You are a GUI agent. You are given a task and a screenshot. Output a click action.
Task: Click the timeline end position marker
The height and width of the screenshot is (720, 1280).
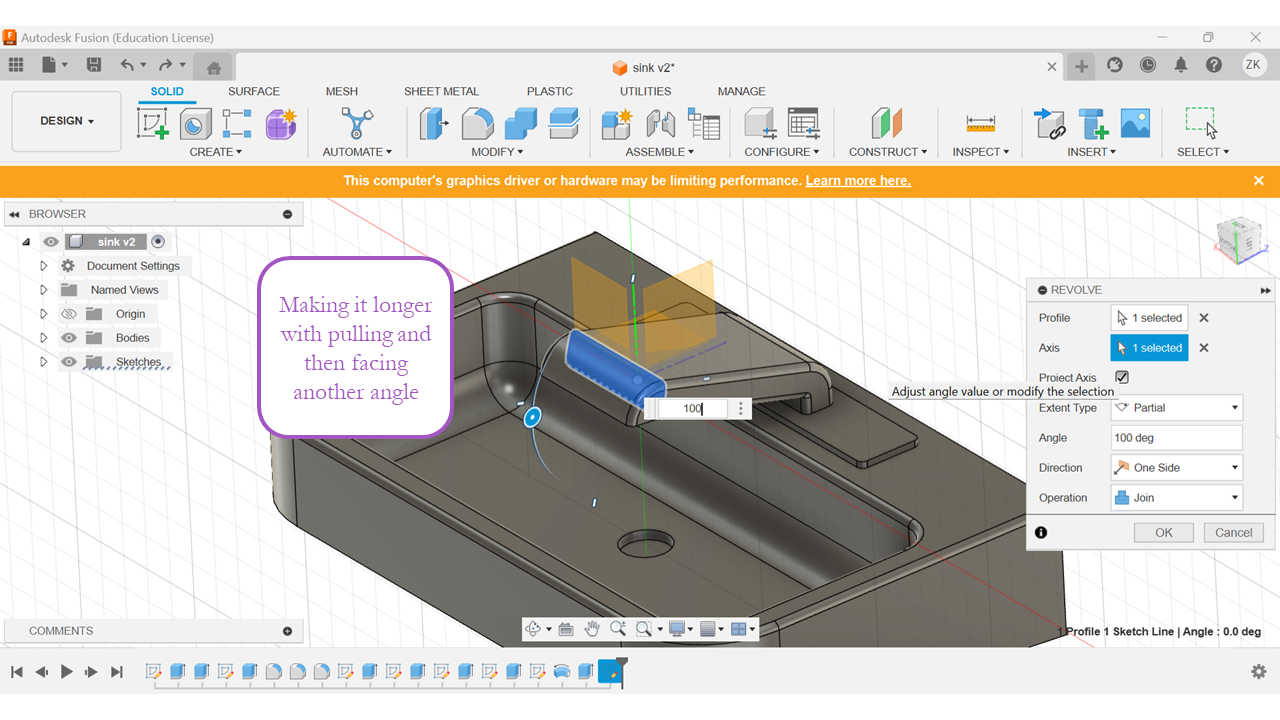click(621, 671)
